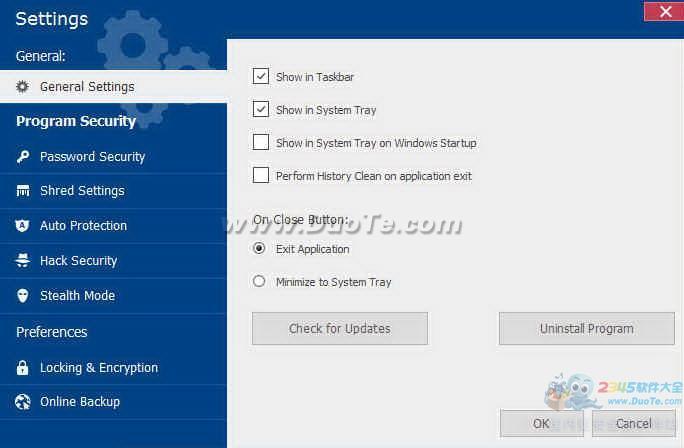Open the General Settings section
The width and height of the screenshot is (684, 448).
click(113, 87)
